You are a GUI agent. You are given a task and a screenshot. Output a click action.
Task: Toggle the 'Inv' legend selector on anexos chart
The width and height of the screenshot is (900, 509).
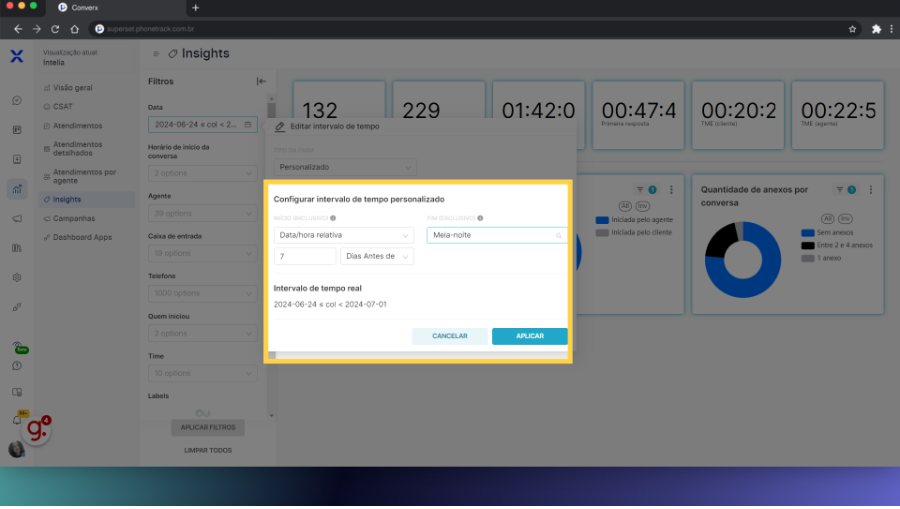click(844, 218)
